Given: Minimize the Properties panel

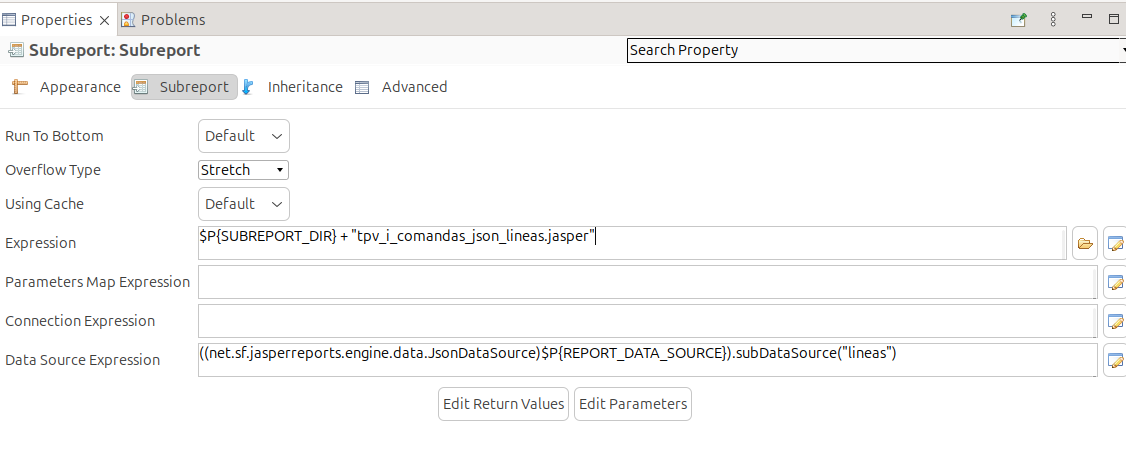Looking at the screenshot, I should pos(1087,16).
